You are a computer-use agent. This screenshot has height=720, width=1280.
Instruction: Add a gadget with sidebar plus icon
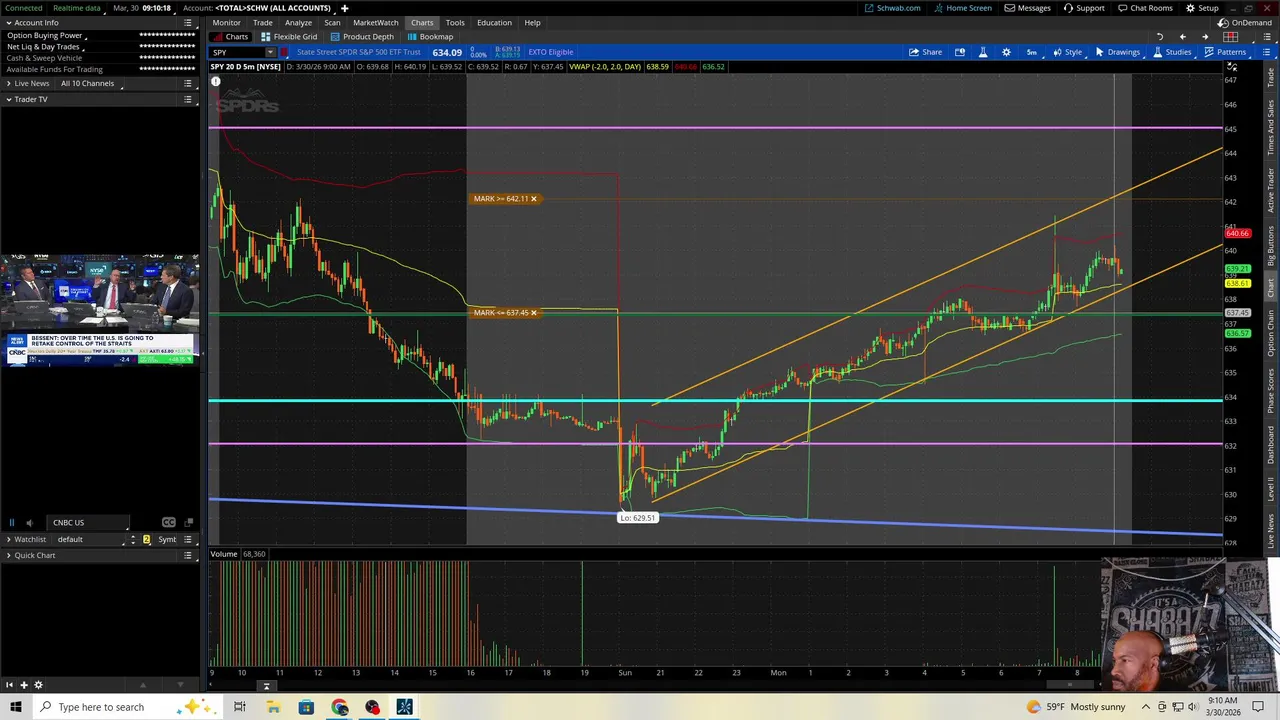[24, 685]
